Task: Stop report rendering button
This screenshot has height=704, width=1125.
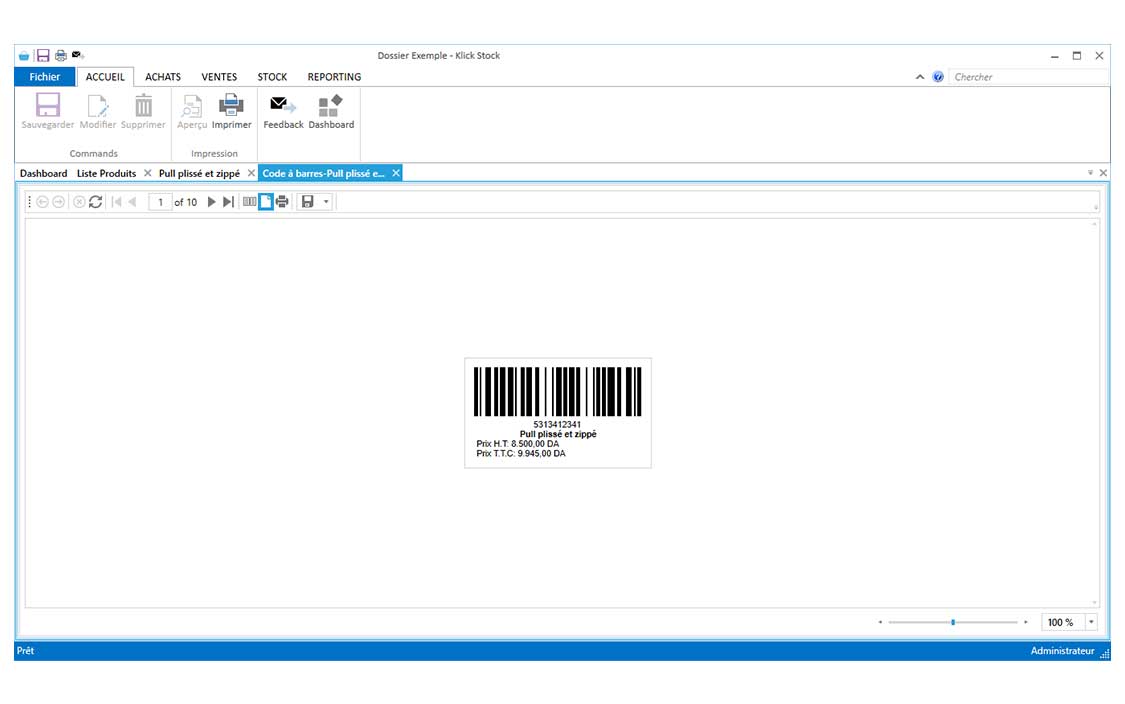Action: point(79,202)
